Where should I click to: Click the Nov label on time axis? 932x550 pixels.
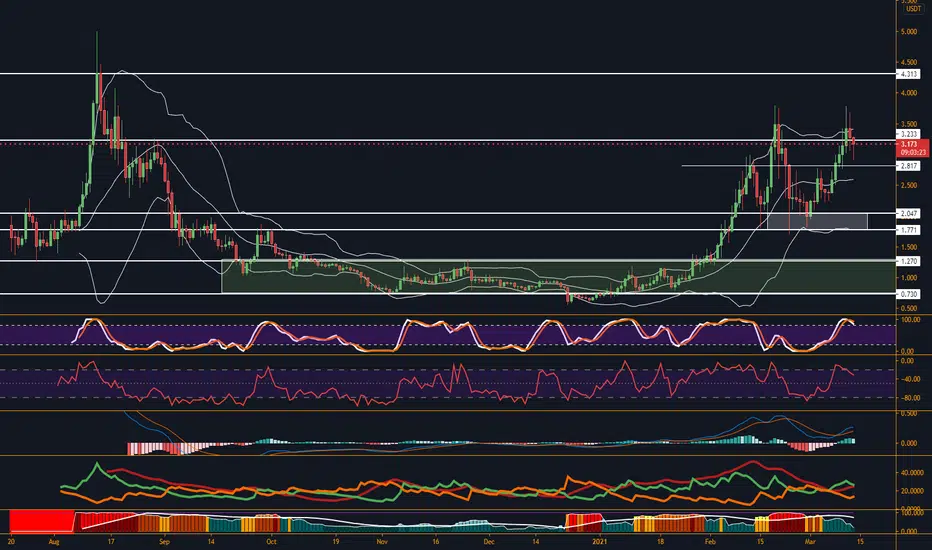coord(382,542)
